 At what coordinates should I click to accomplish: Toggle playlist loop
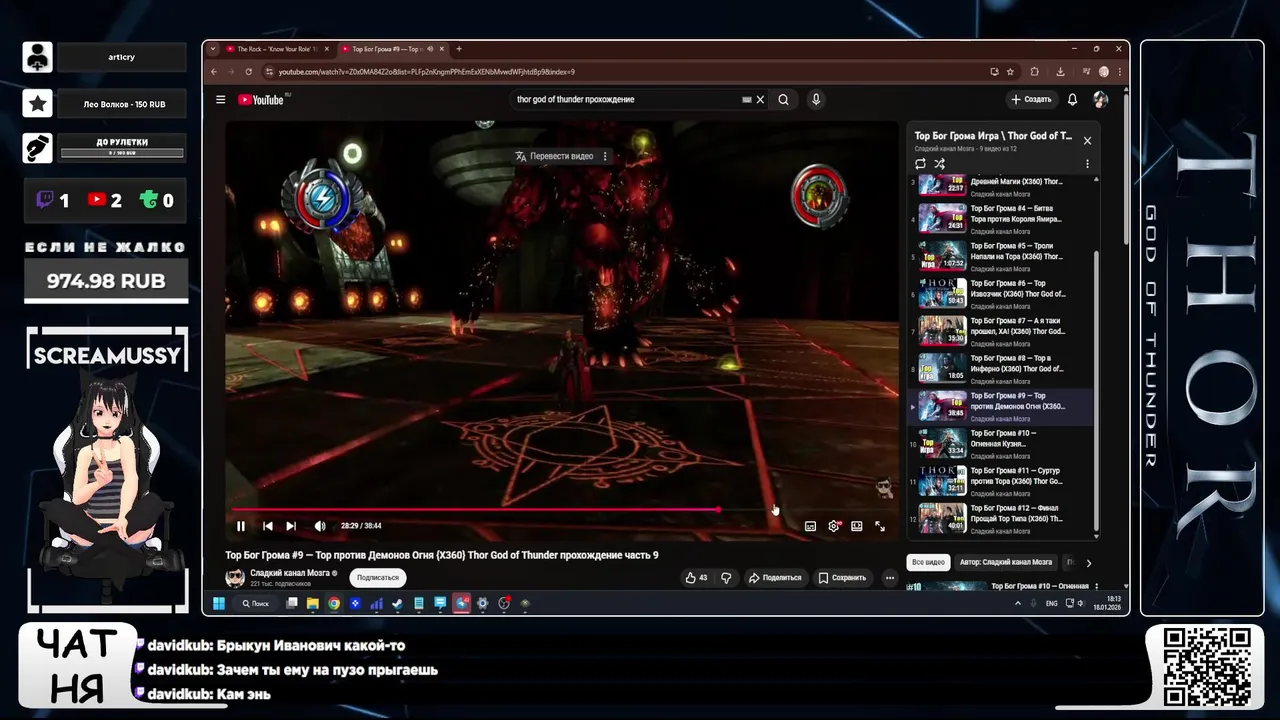pyautogui.click(x=920, y=164)
